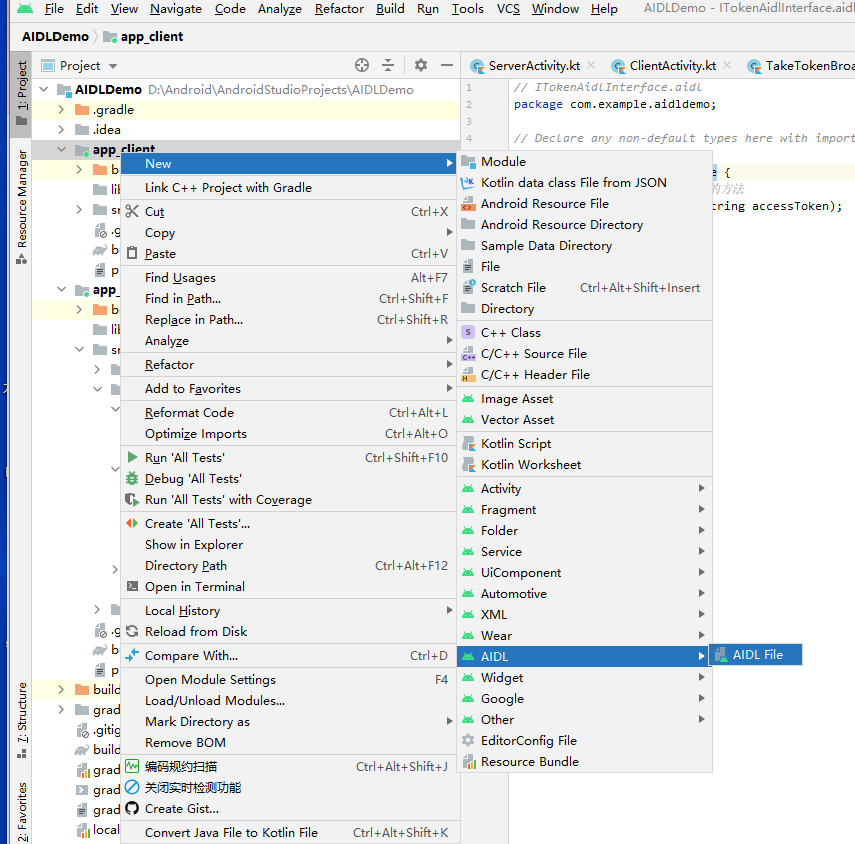
Task: Click the Reload from Disk refresh icon
Action: coord(132,631)
